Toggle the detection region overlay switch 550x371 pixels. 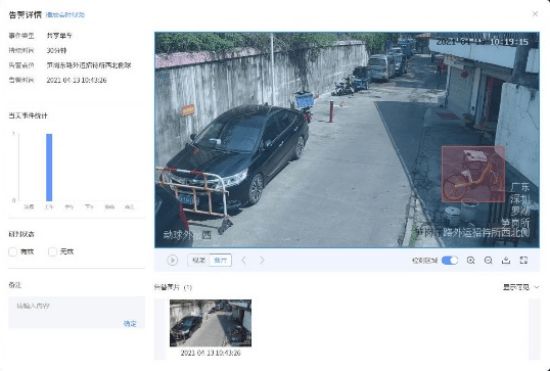pos(450,260)
